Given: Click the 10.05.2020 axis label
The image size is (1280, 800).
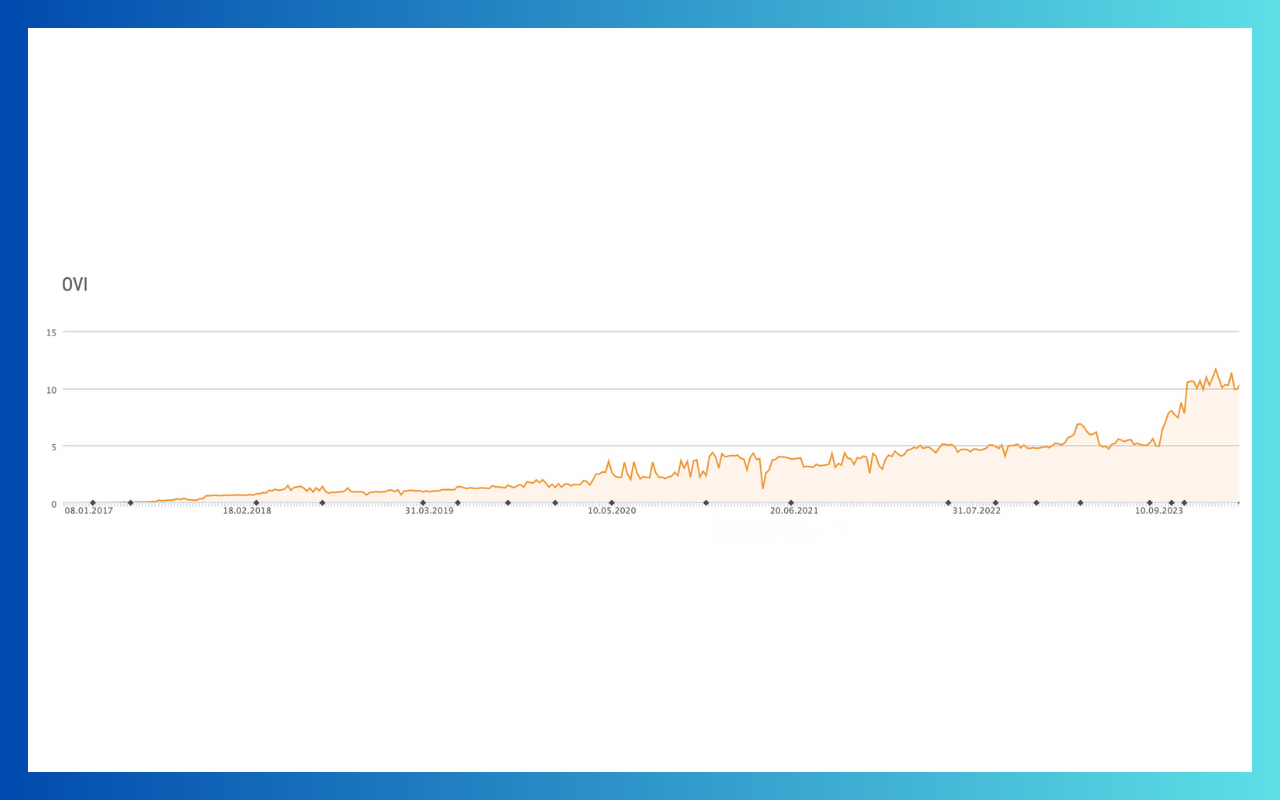Looking at the screenshot, I should tap(610, 510).
